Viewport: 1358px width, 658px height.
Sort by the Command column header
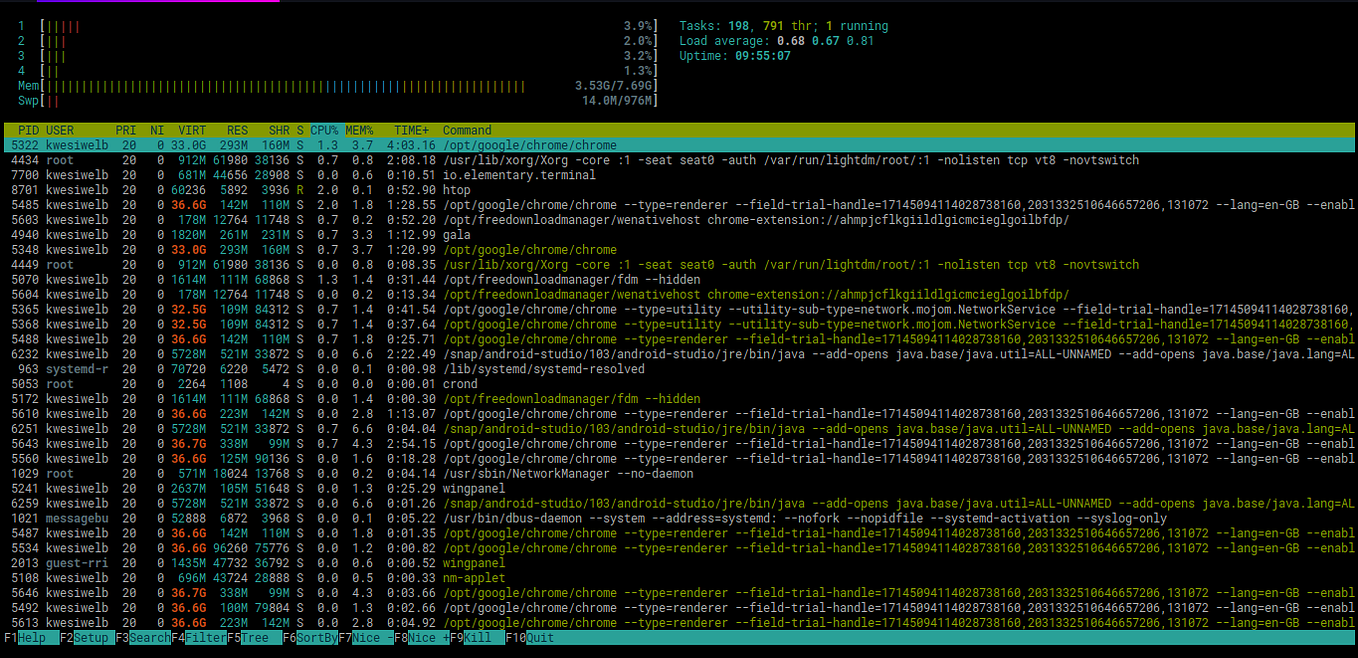click(x=467, y=130)
